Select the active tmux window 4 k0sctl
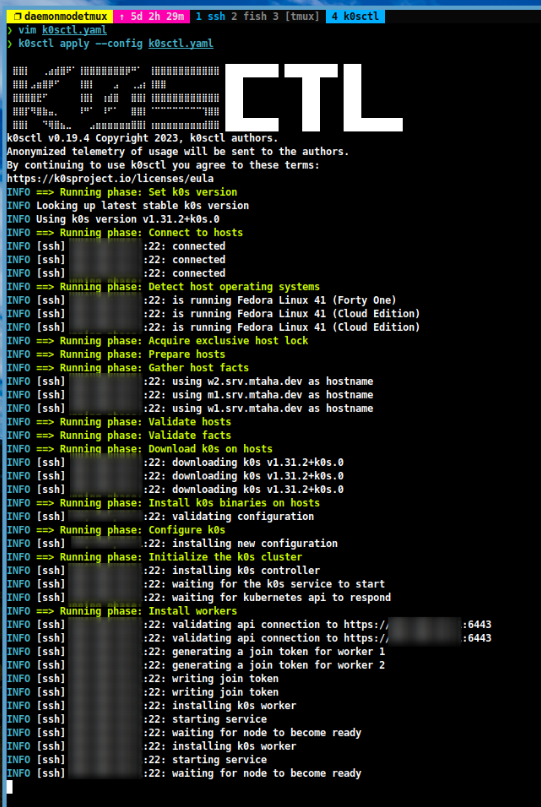Image resolution: width=541 pixels, height=807 pixels. click(x=355, y=16)
